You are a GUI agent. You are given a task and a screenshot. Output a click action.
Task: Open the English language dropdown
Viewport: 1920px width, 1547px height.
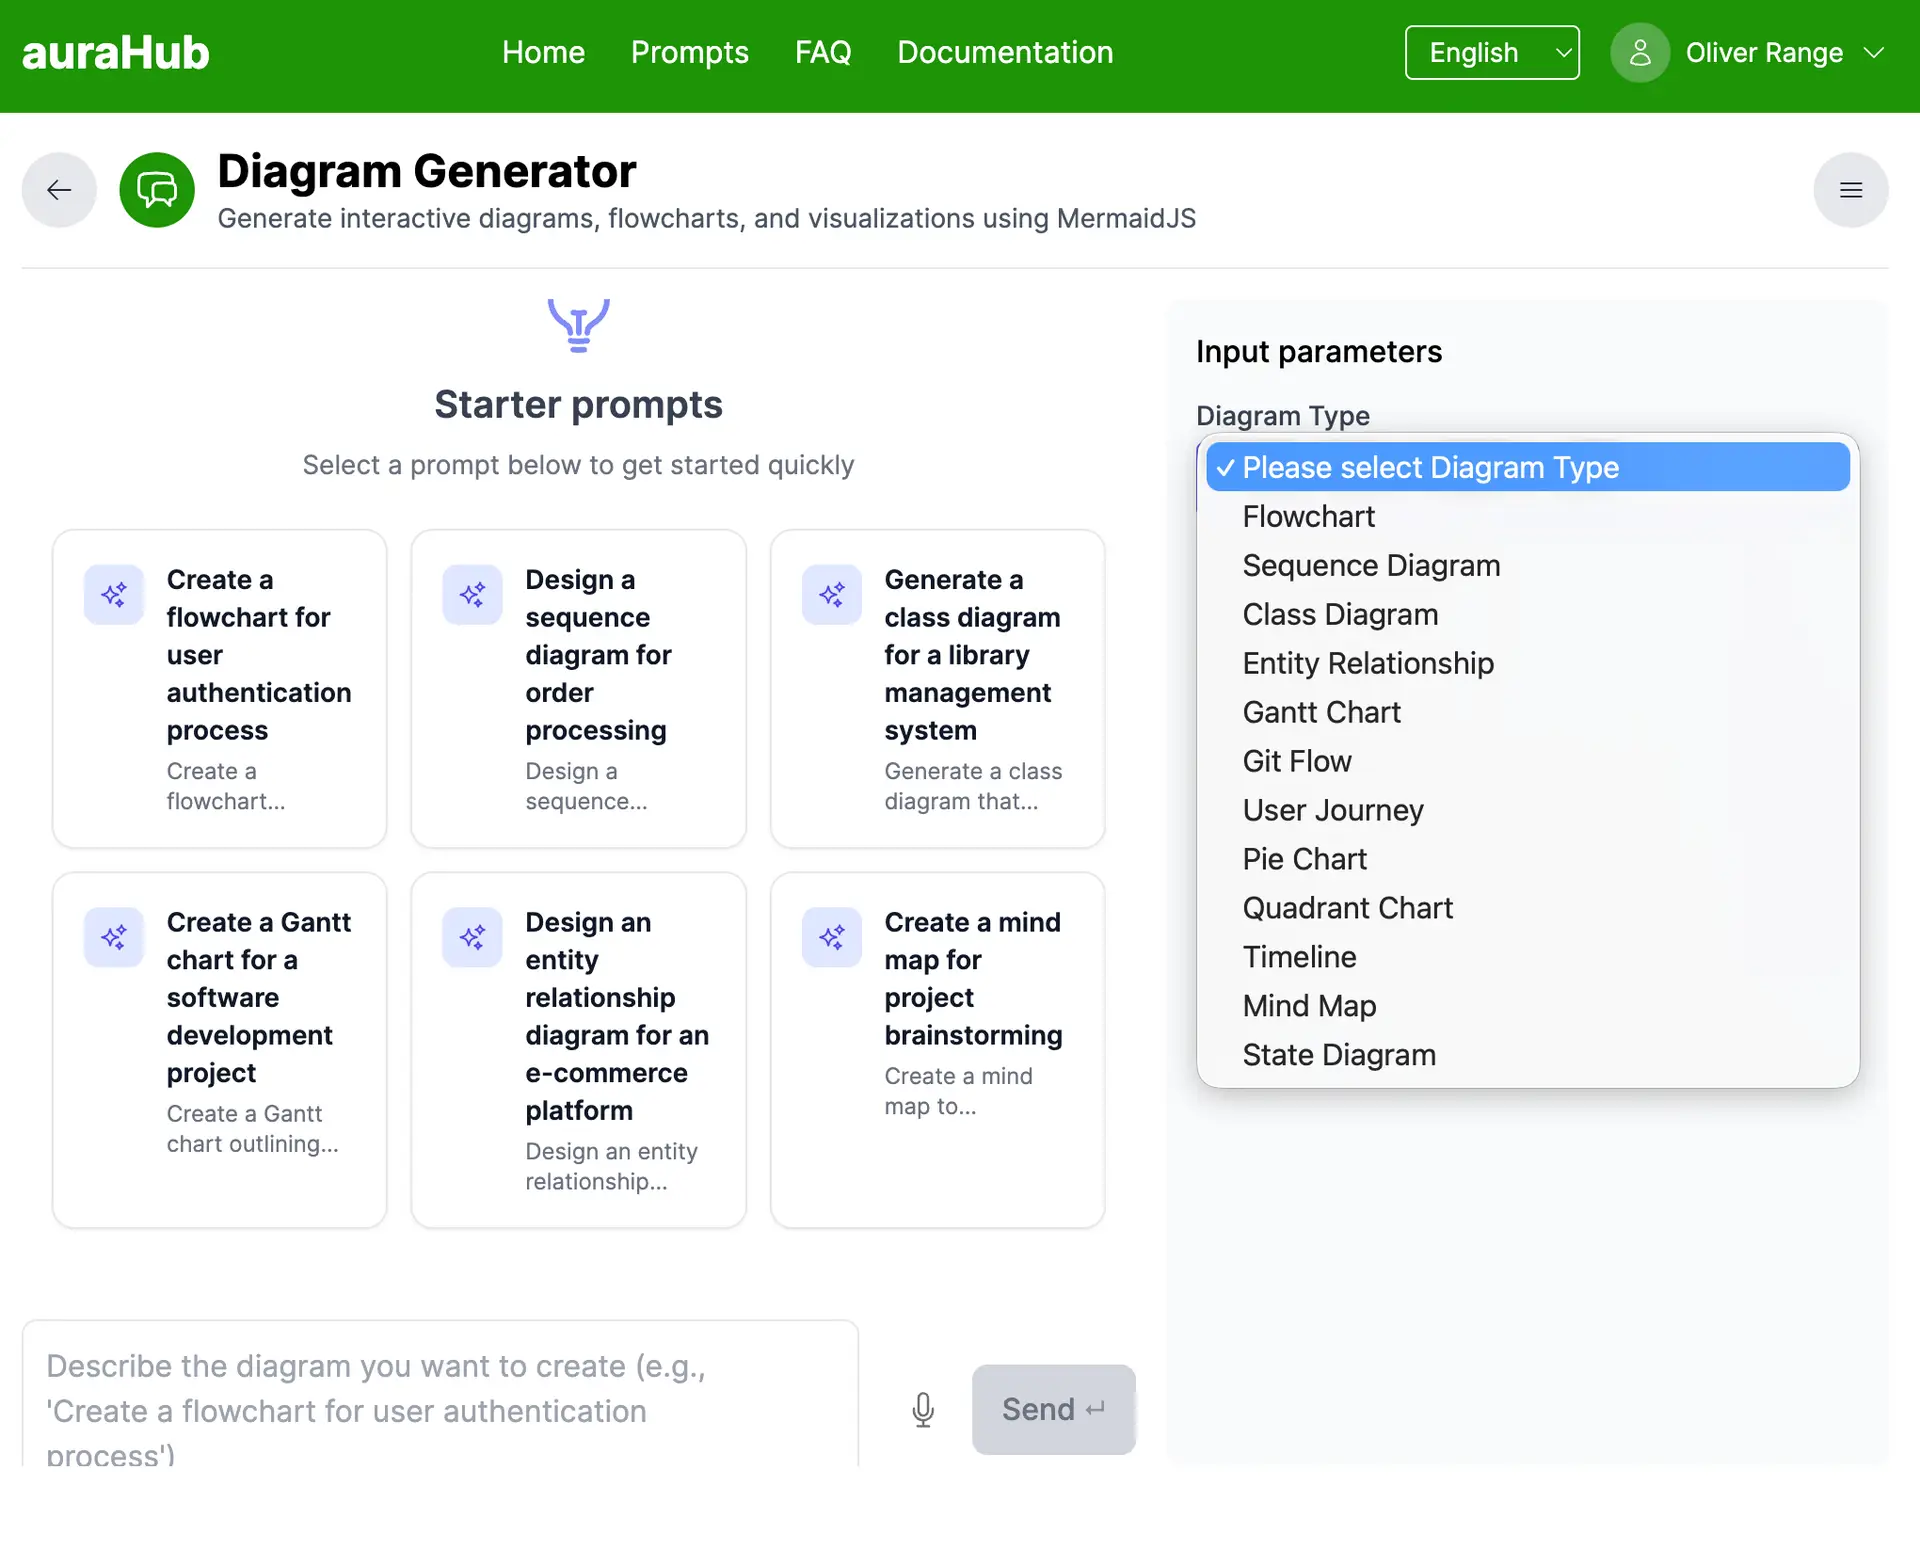click(x=1492, y=52)
